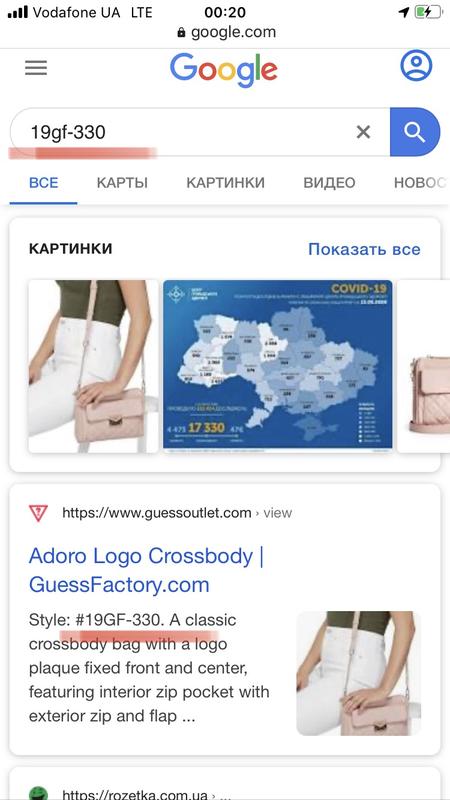The height and width of the screenshot is (800, 450).
Task: Select the ВСЕ tab
Action: coord(43,183)
